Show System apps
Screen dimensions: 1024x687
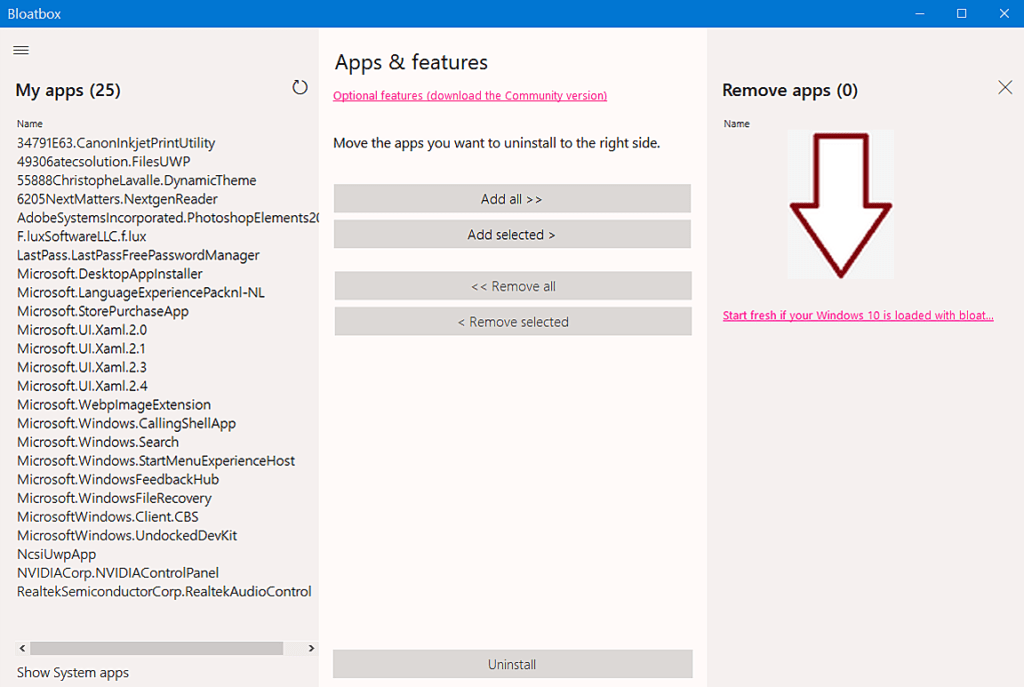pyautogui.click(x=73, y=673)
